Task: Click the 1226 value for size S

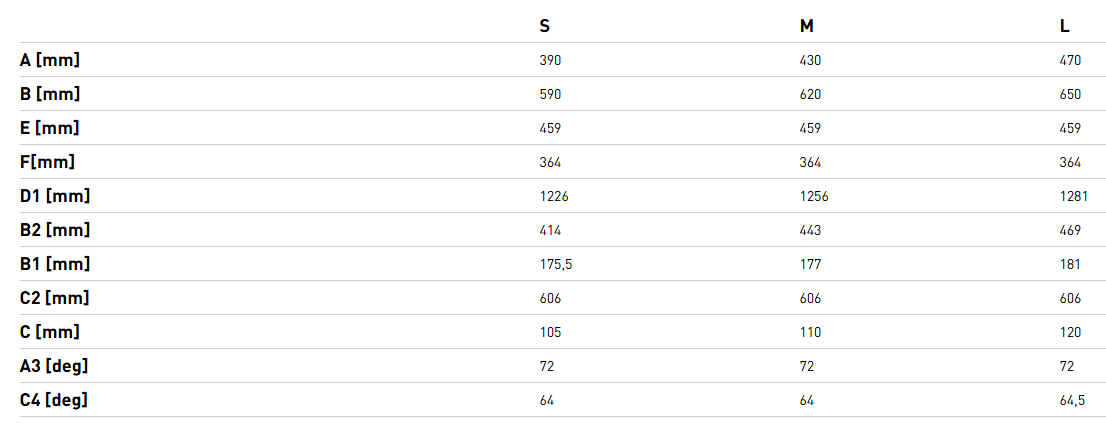Action: (x=554, y=197)
